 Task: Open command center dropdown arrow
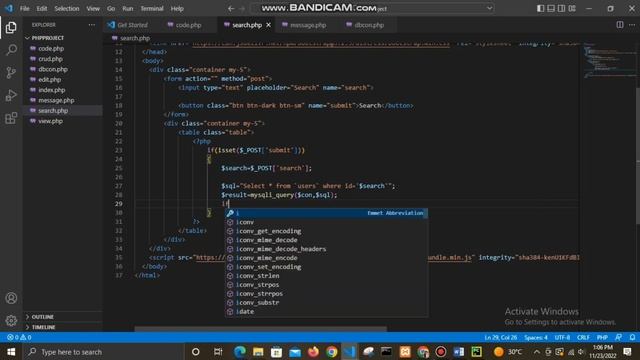[x=489, y=8]
